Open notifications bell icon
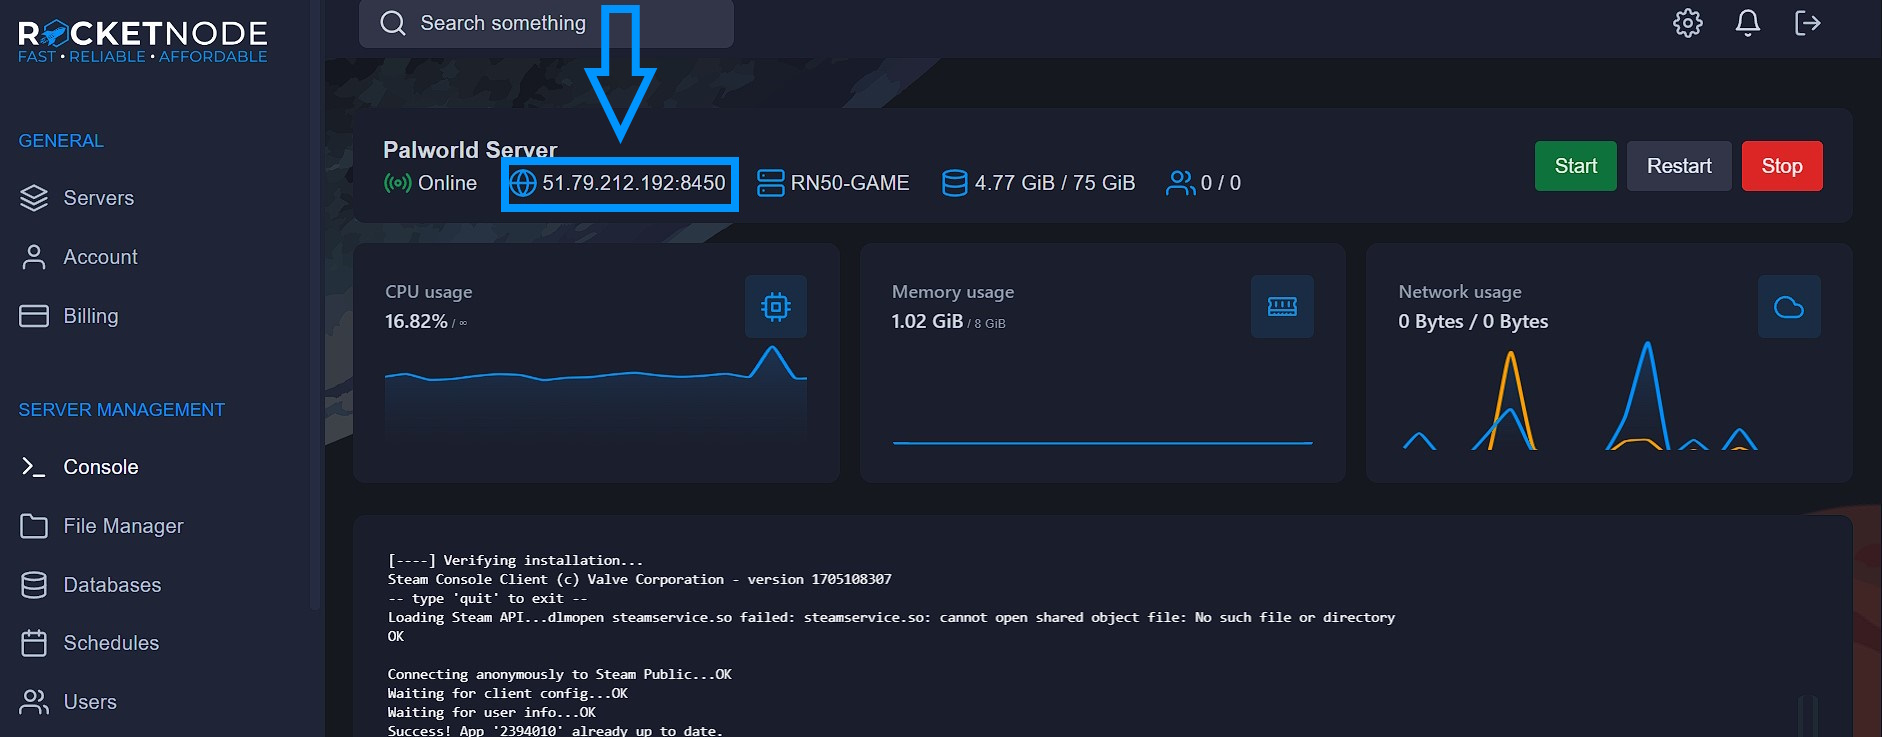The width and height of the screenshot is (1882, 737). [x=1748, y=23]
